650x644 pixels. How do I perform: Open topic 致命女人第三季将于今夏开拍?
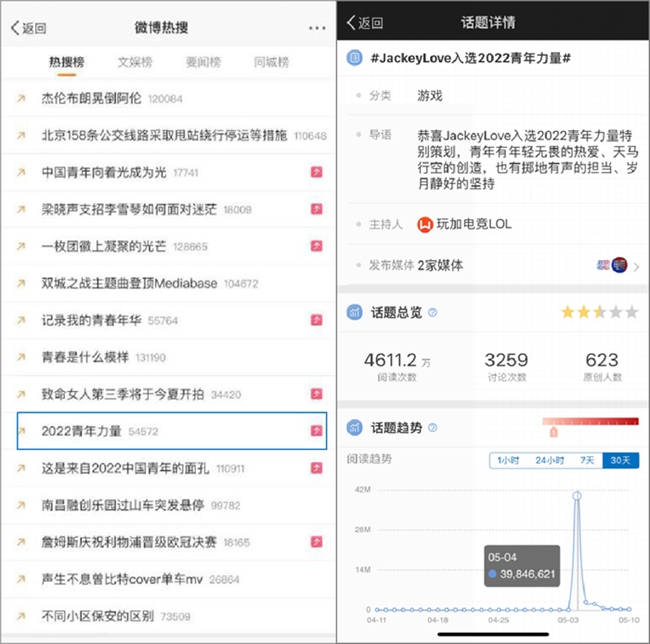[x=168, y=394]
